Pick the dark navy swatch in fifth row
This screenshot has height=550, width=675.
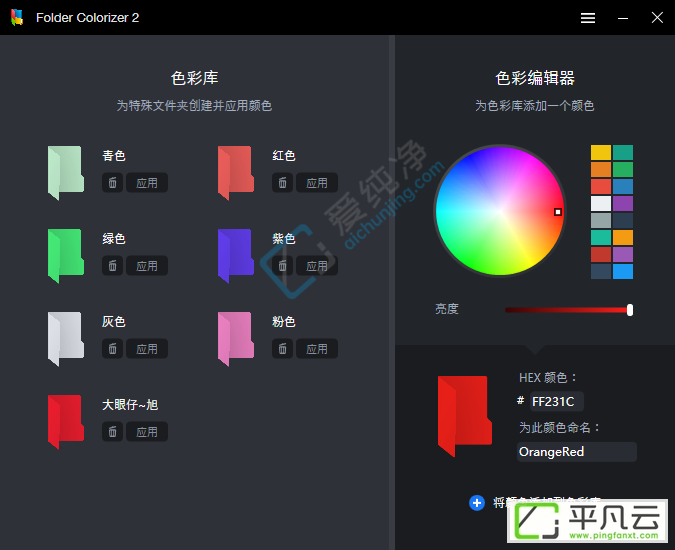(x=622, y=220)
